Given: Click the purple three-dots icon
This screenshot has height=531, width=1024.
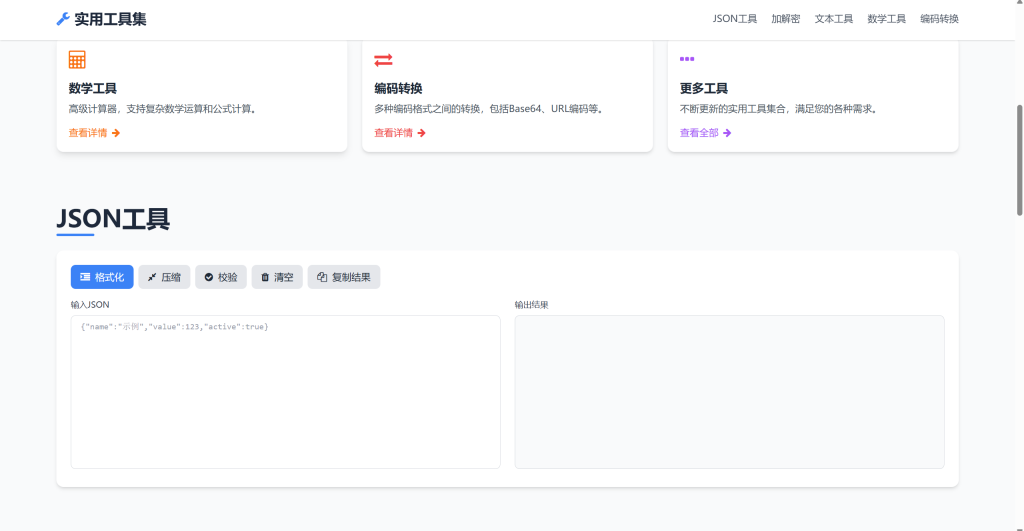Looking at the screenshot, I should coord(687,59).
